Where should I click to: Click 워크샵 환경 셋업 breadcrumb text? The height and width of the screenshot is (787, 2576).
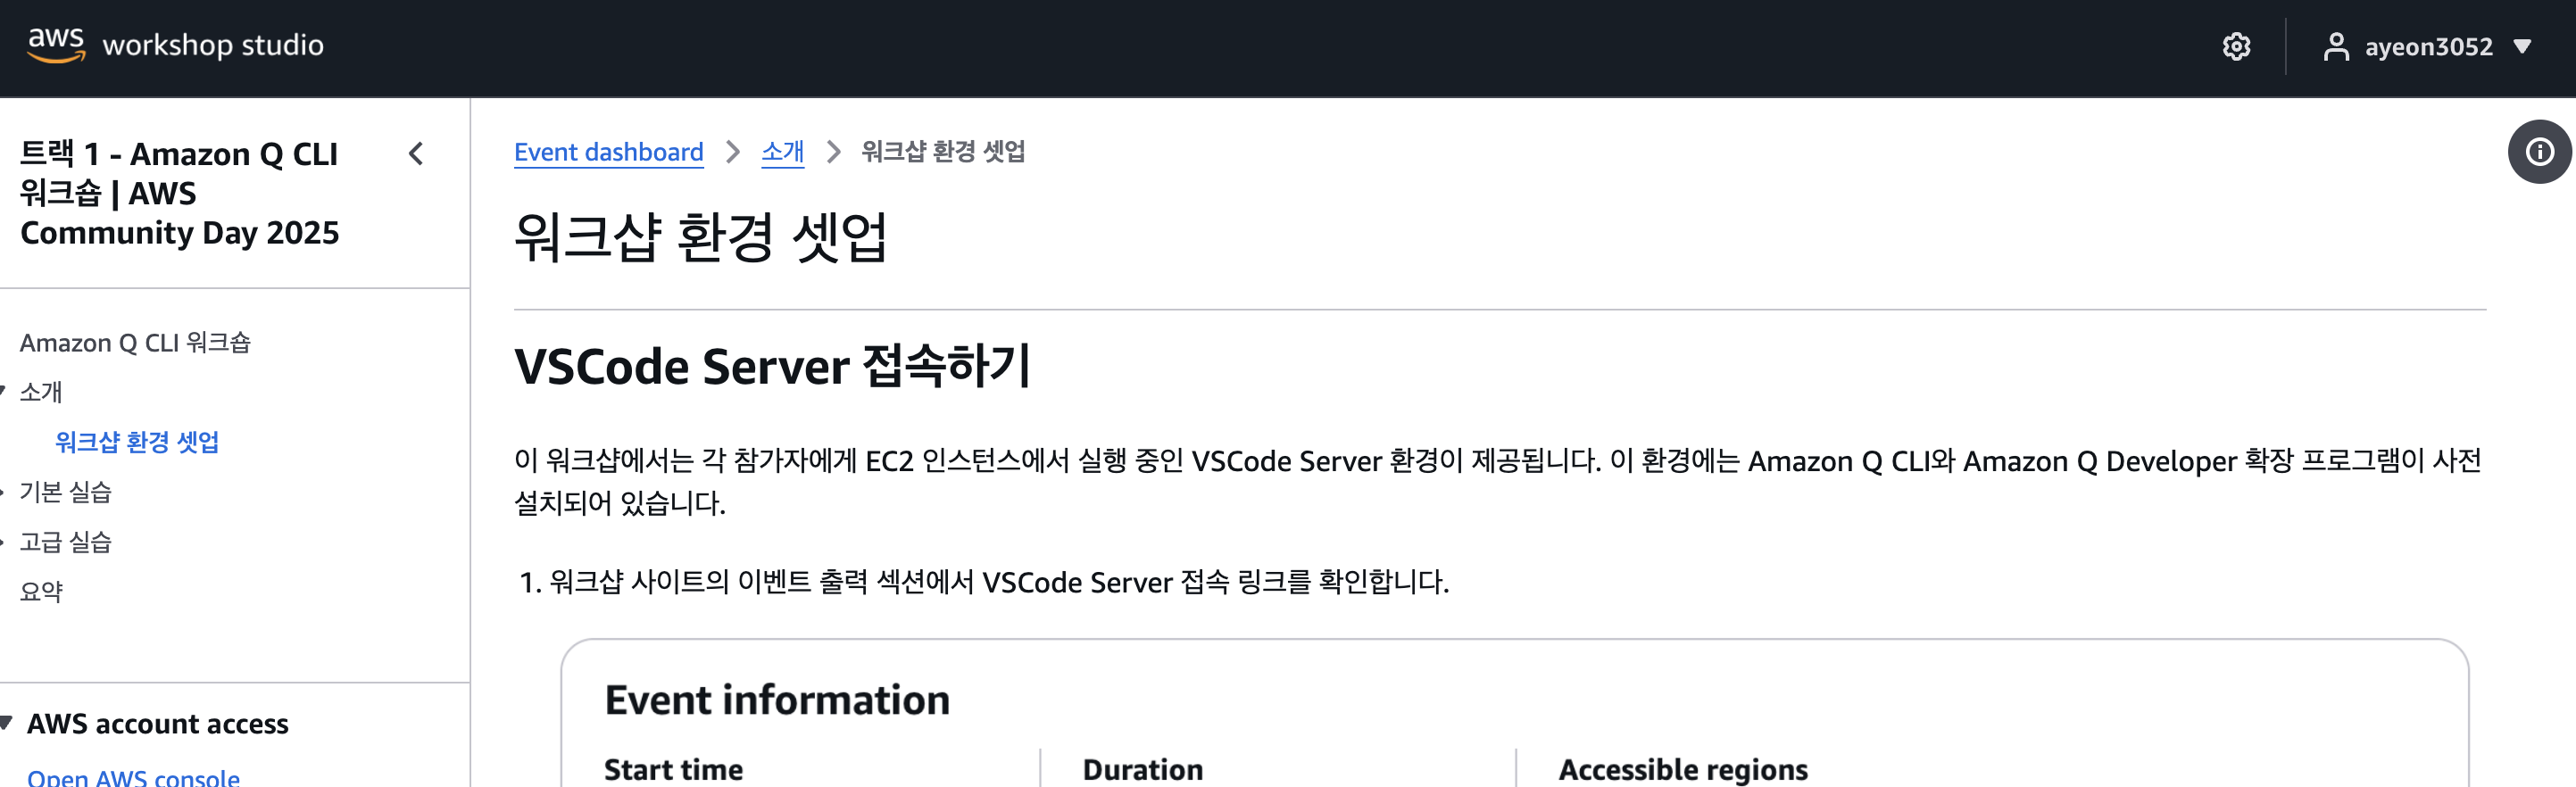click(x=943, y=151)
